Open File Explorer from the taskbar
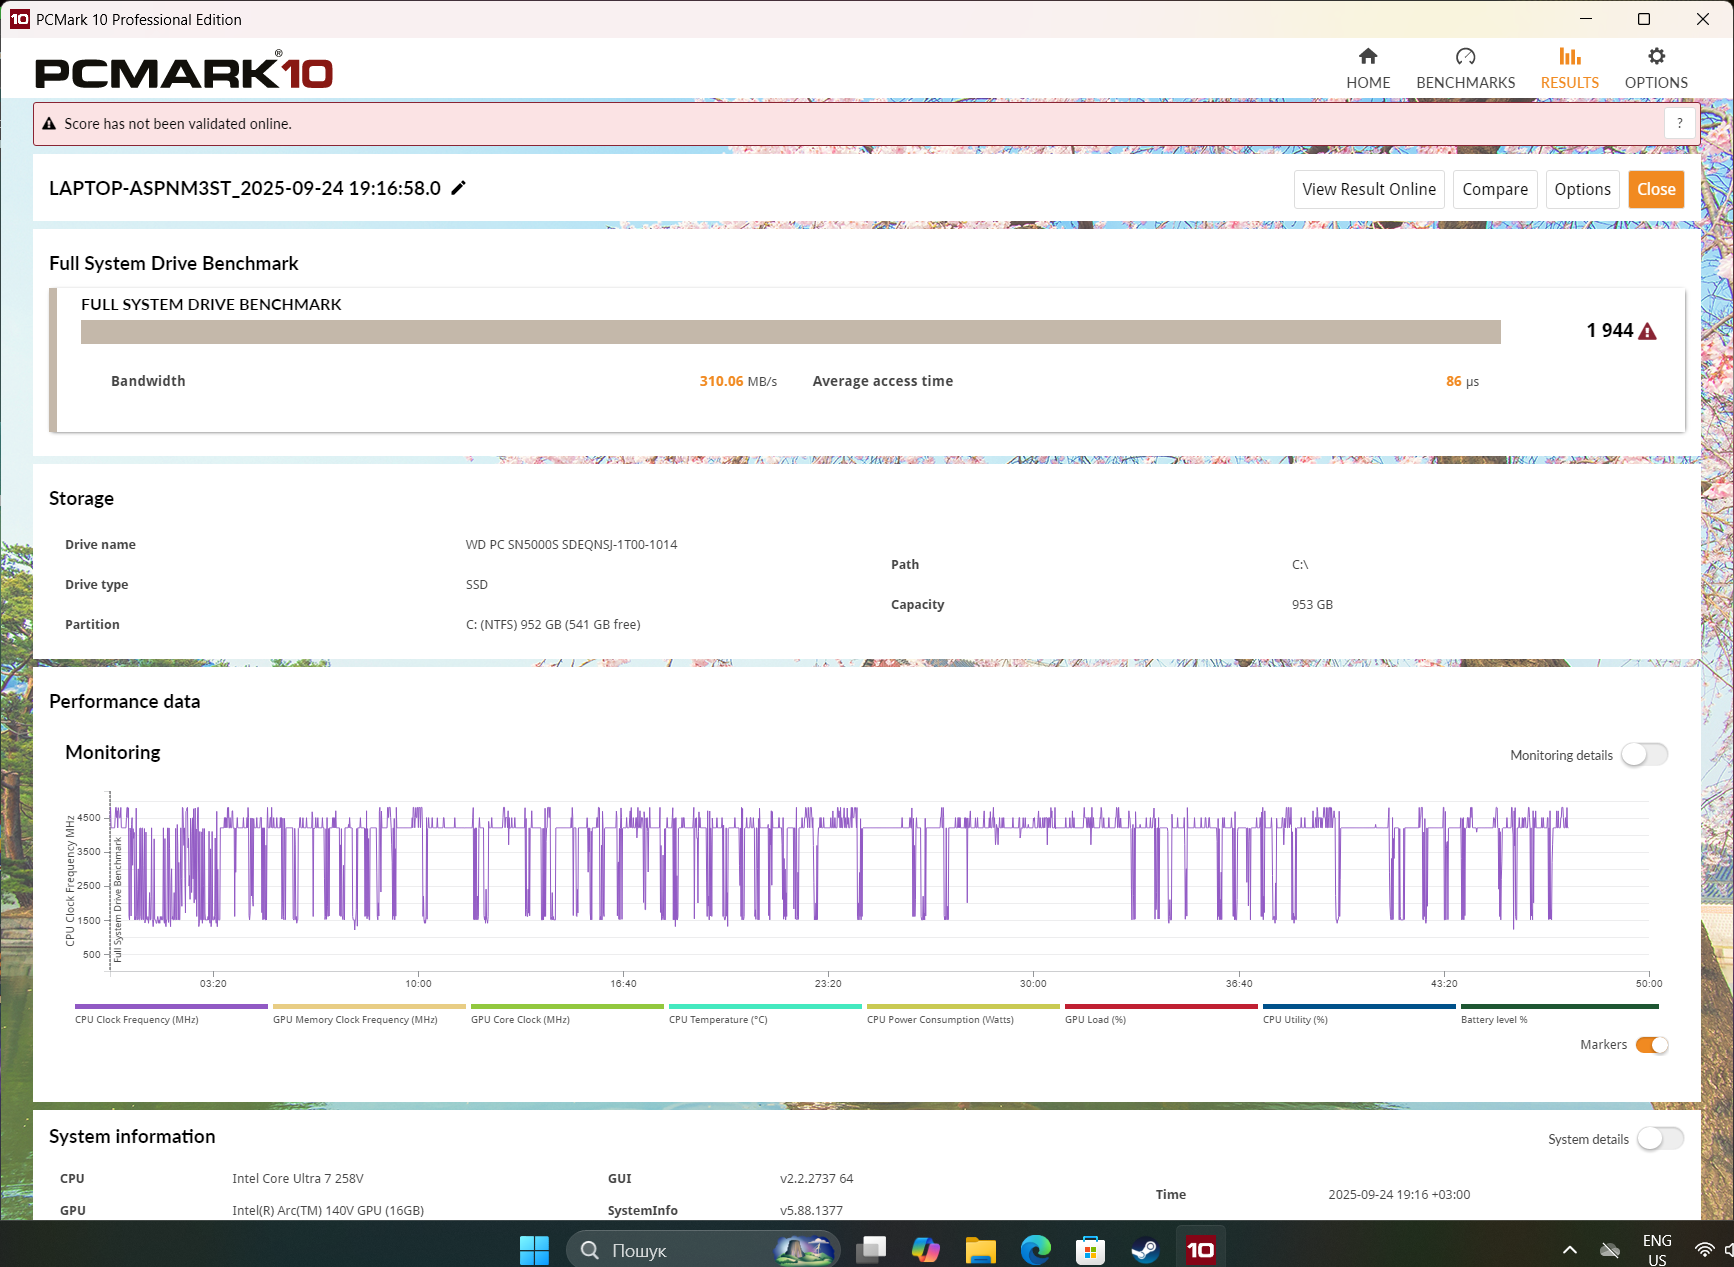Viewport: 1734px width, 1267px height. (981, 1249)
